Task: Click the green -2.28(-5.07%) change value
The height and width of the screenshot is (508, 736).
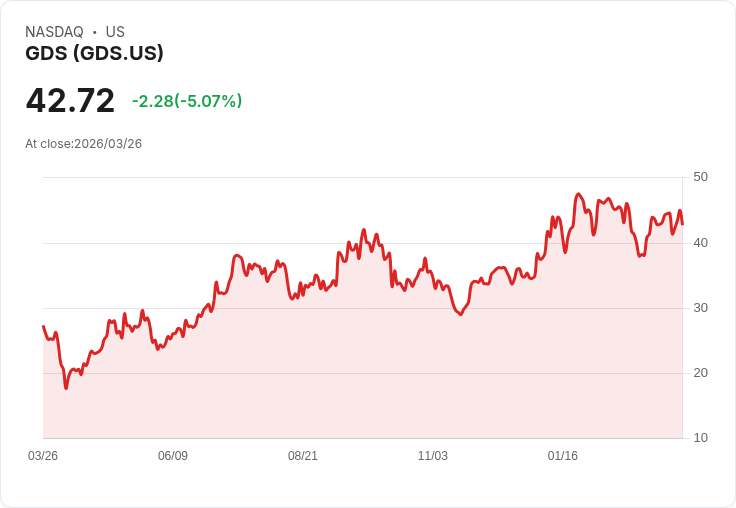Action: (187, 101)
